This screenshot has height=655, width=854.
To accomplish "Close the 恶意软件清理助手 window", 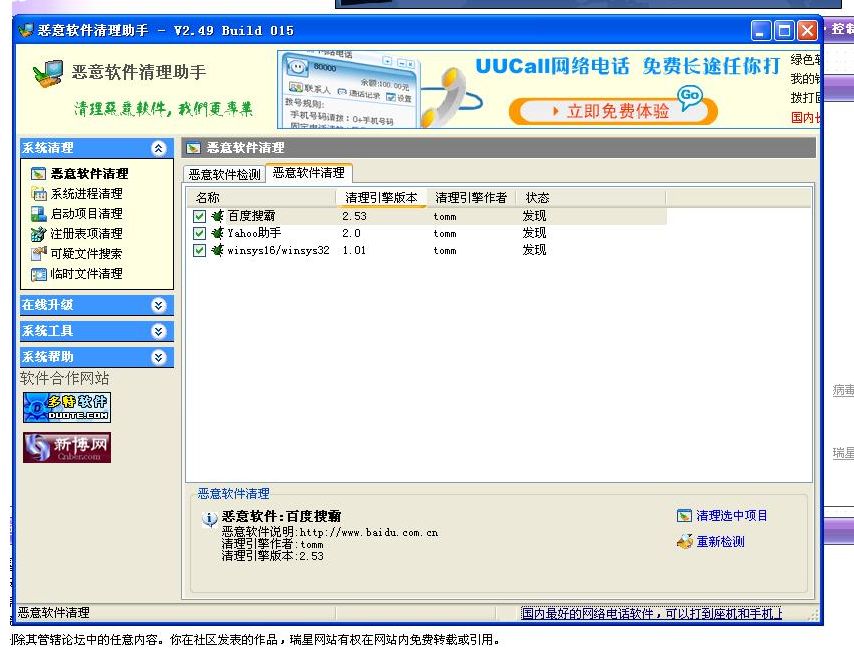I will pyautogui.click(x=808, y=30).
